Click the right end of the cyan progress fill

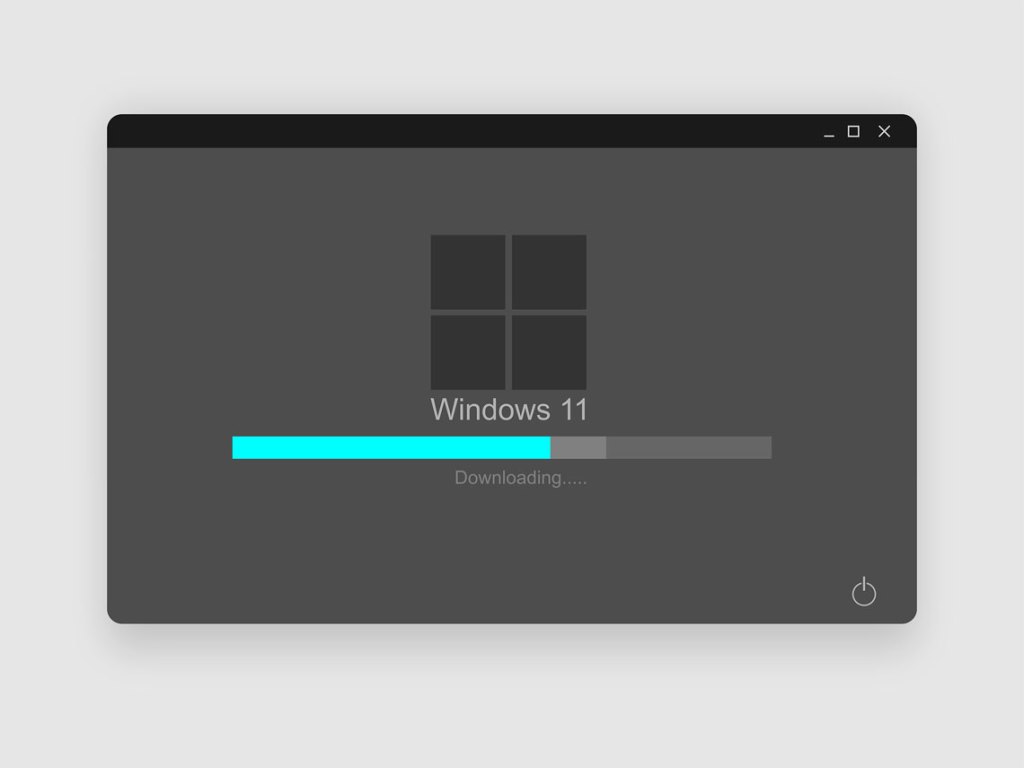[x=546, y=447]
